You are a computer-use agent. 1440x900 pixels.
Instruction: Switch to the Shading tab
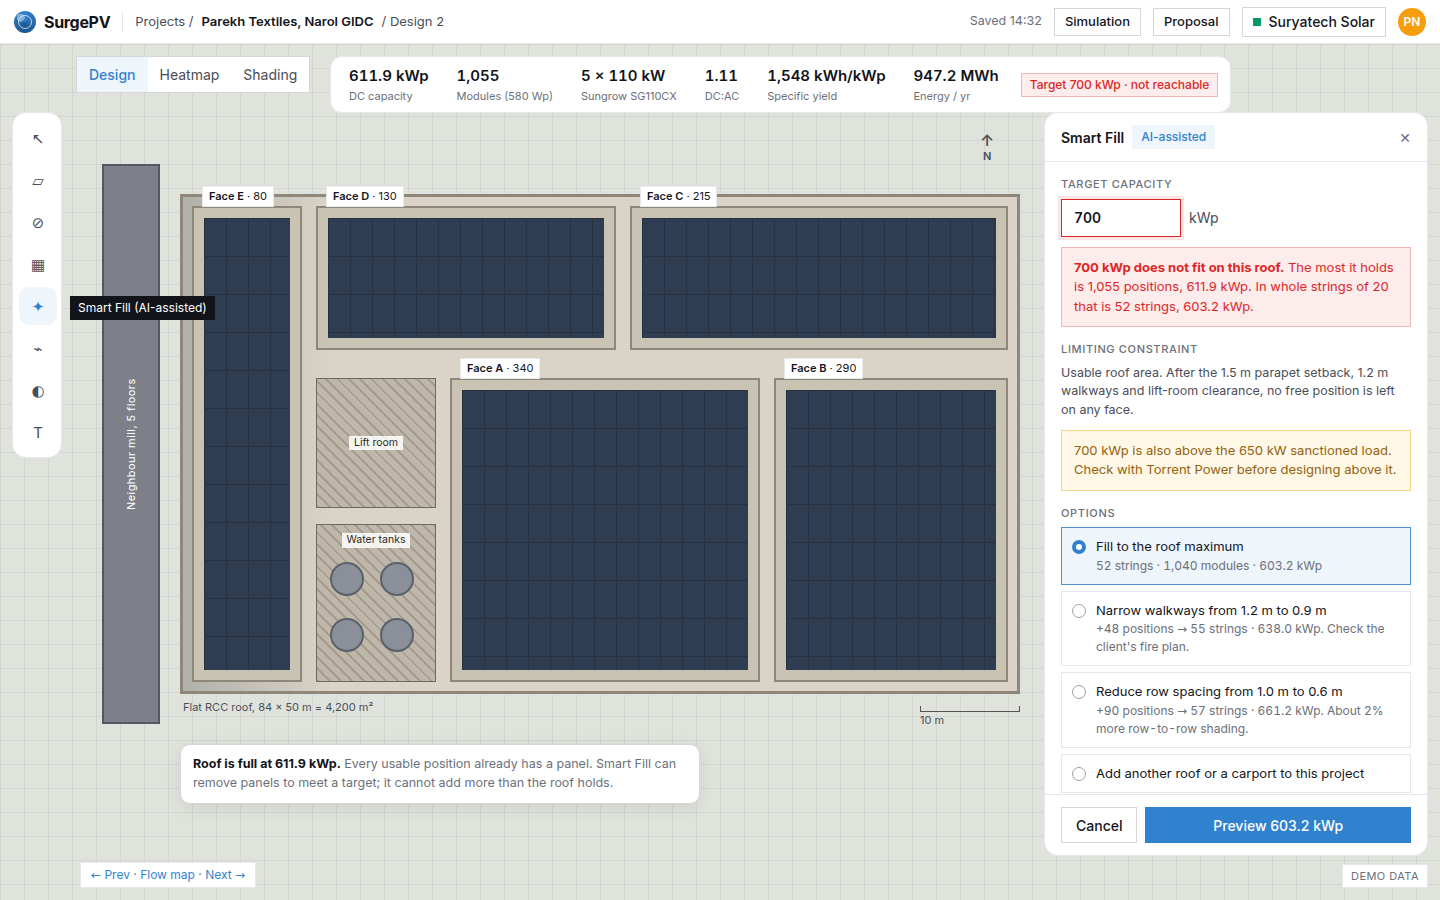click(270, 75)
